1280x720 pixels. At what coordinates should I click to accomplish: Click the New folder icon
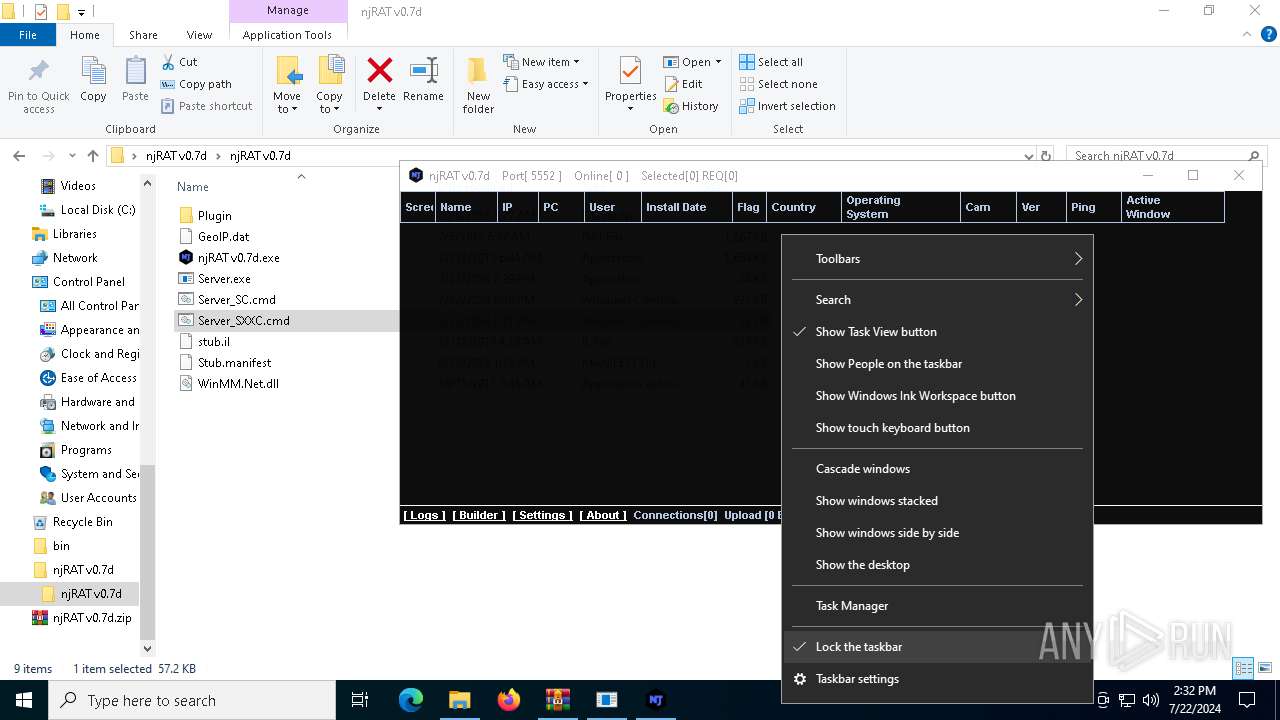coord(478,72)
